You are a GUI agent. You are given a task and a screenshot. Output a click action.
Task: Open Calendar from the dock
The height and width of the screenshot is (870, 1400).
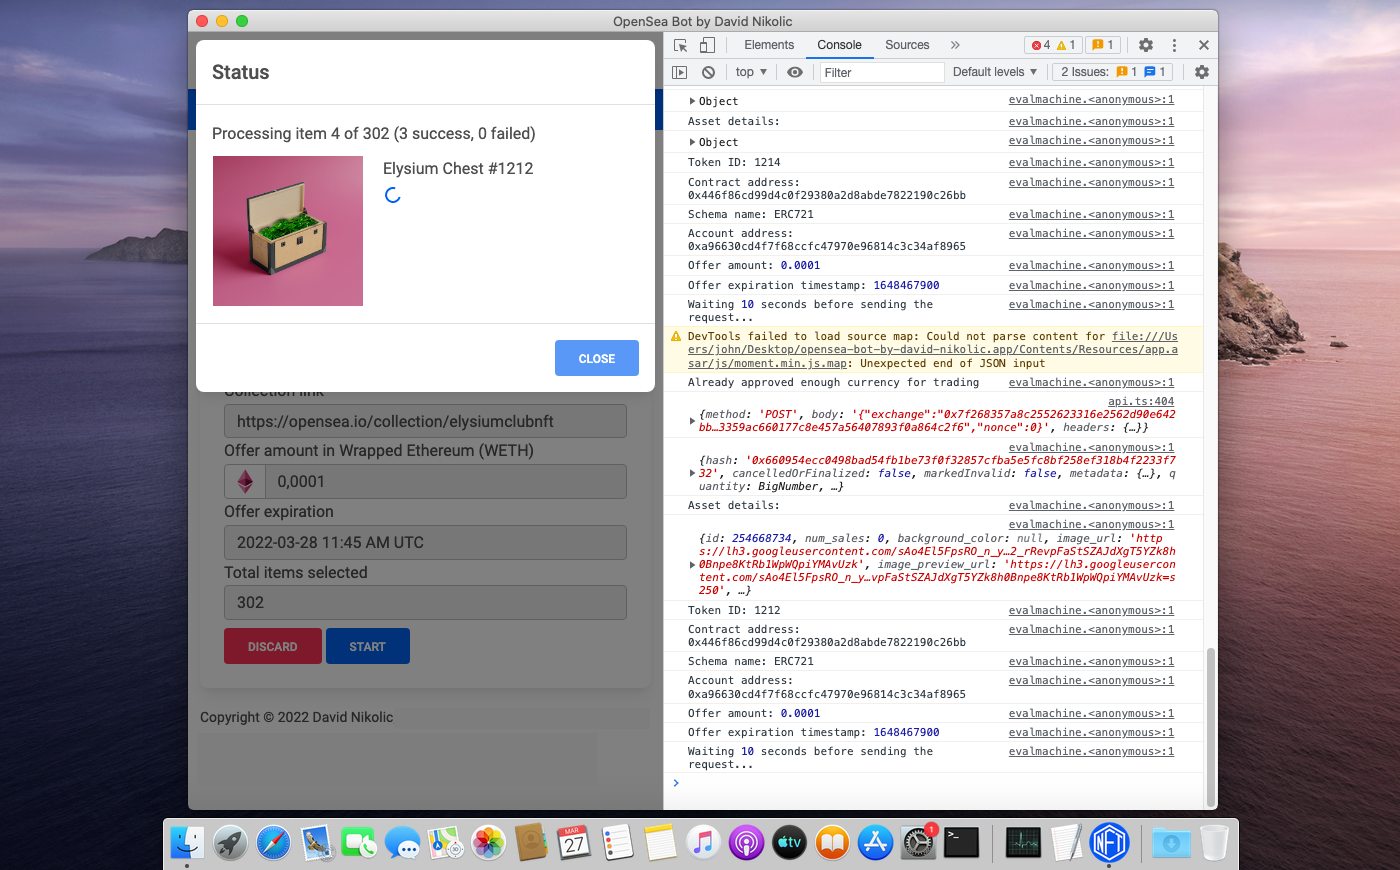(574, 843)
